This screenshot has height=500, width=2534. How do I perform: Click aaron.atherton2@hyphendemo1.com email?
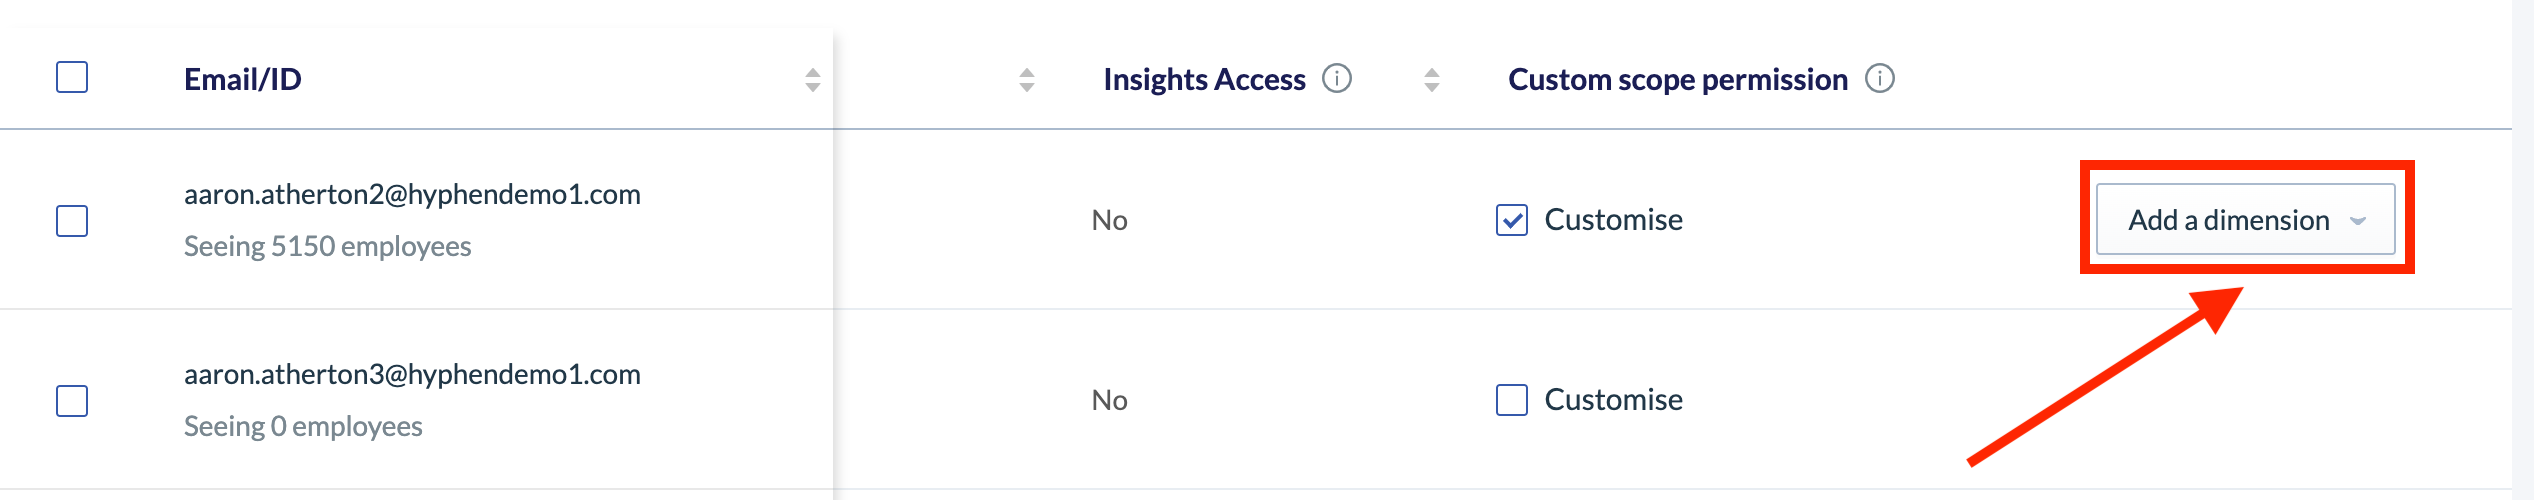point(412,194)
